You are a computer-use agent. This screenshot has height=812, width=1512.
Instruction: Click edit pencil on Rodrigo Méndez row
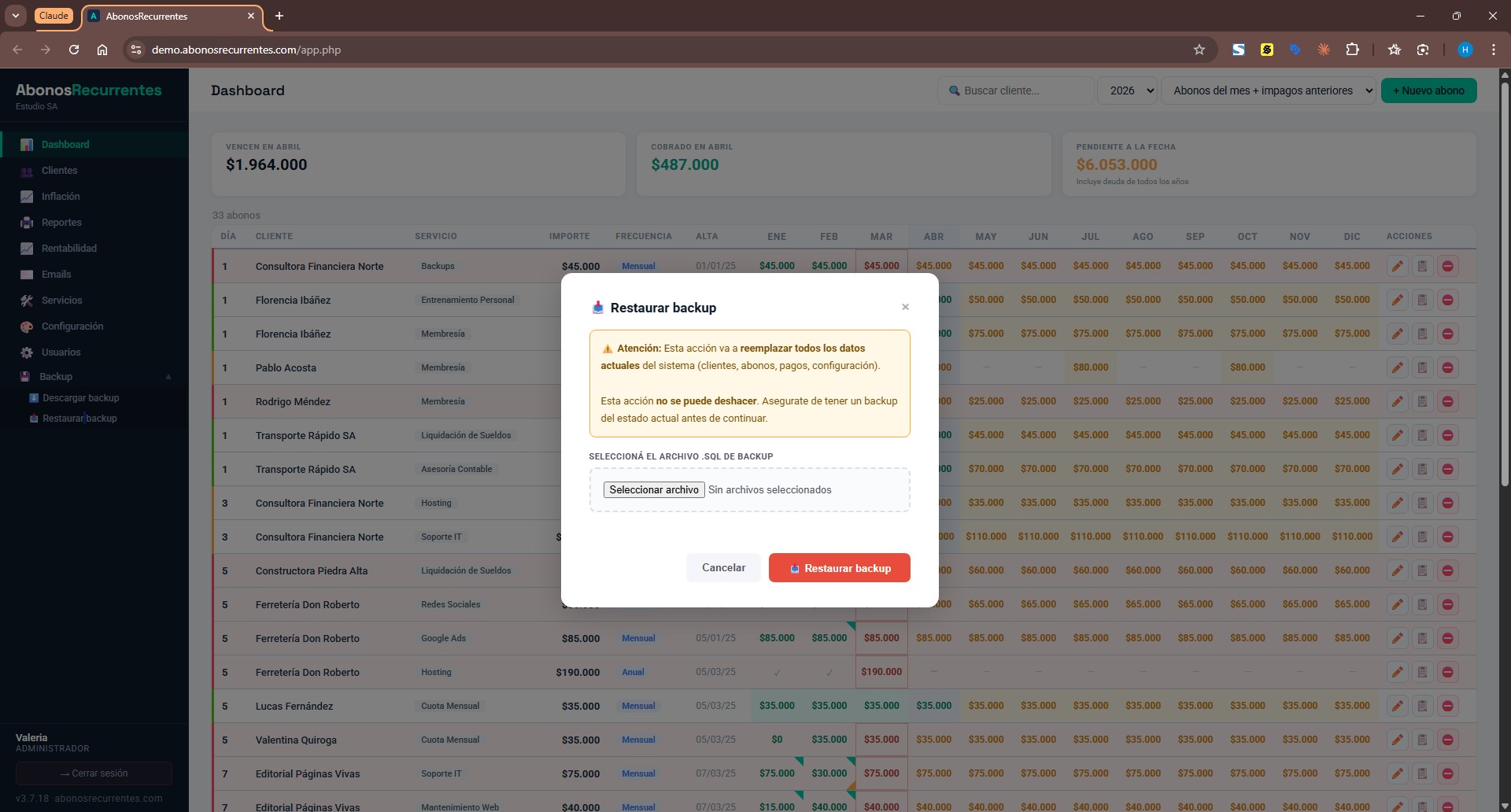(1396, 402)
